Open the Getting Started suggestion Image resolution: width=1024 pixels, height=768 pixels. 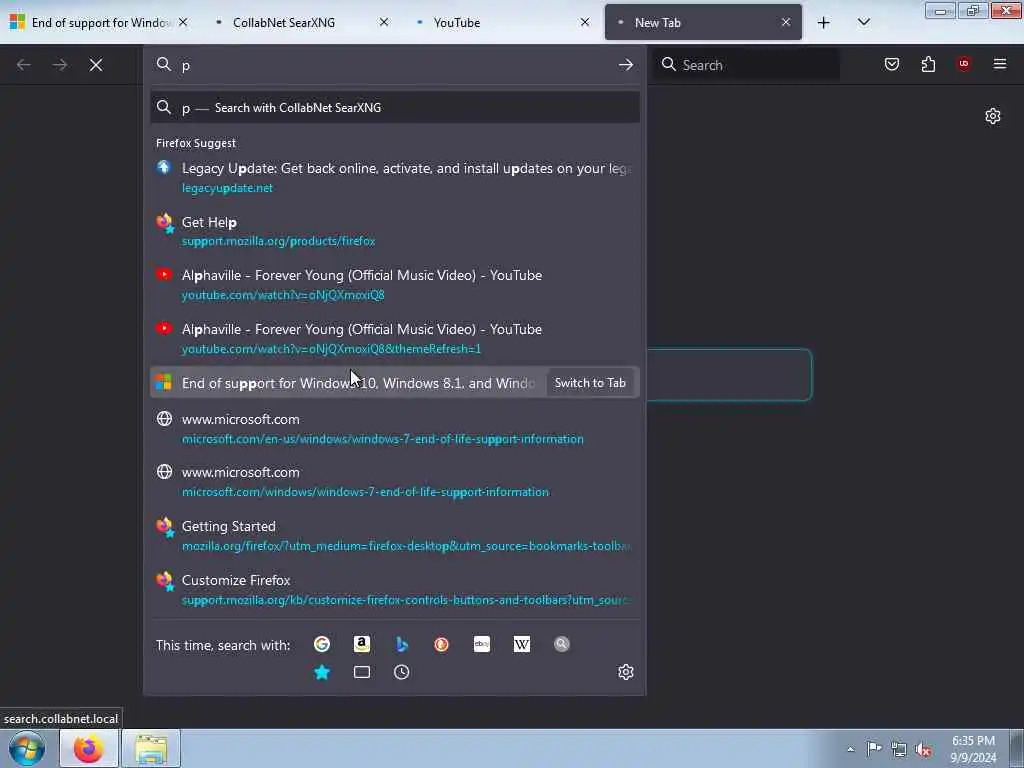coord(394,536)
